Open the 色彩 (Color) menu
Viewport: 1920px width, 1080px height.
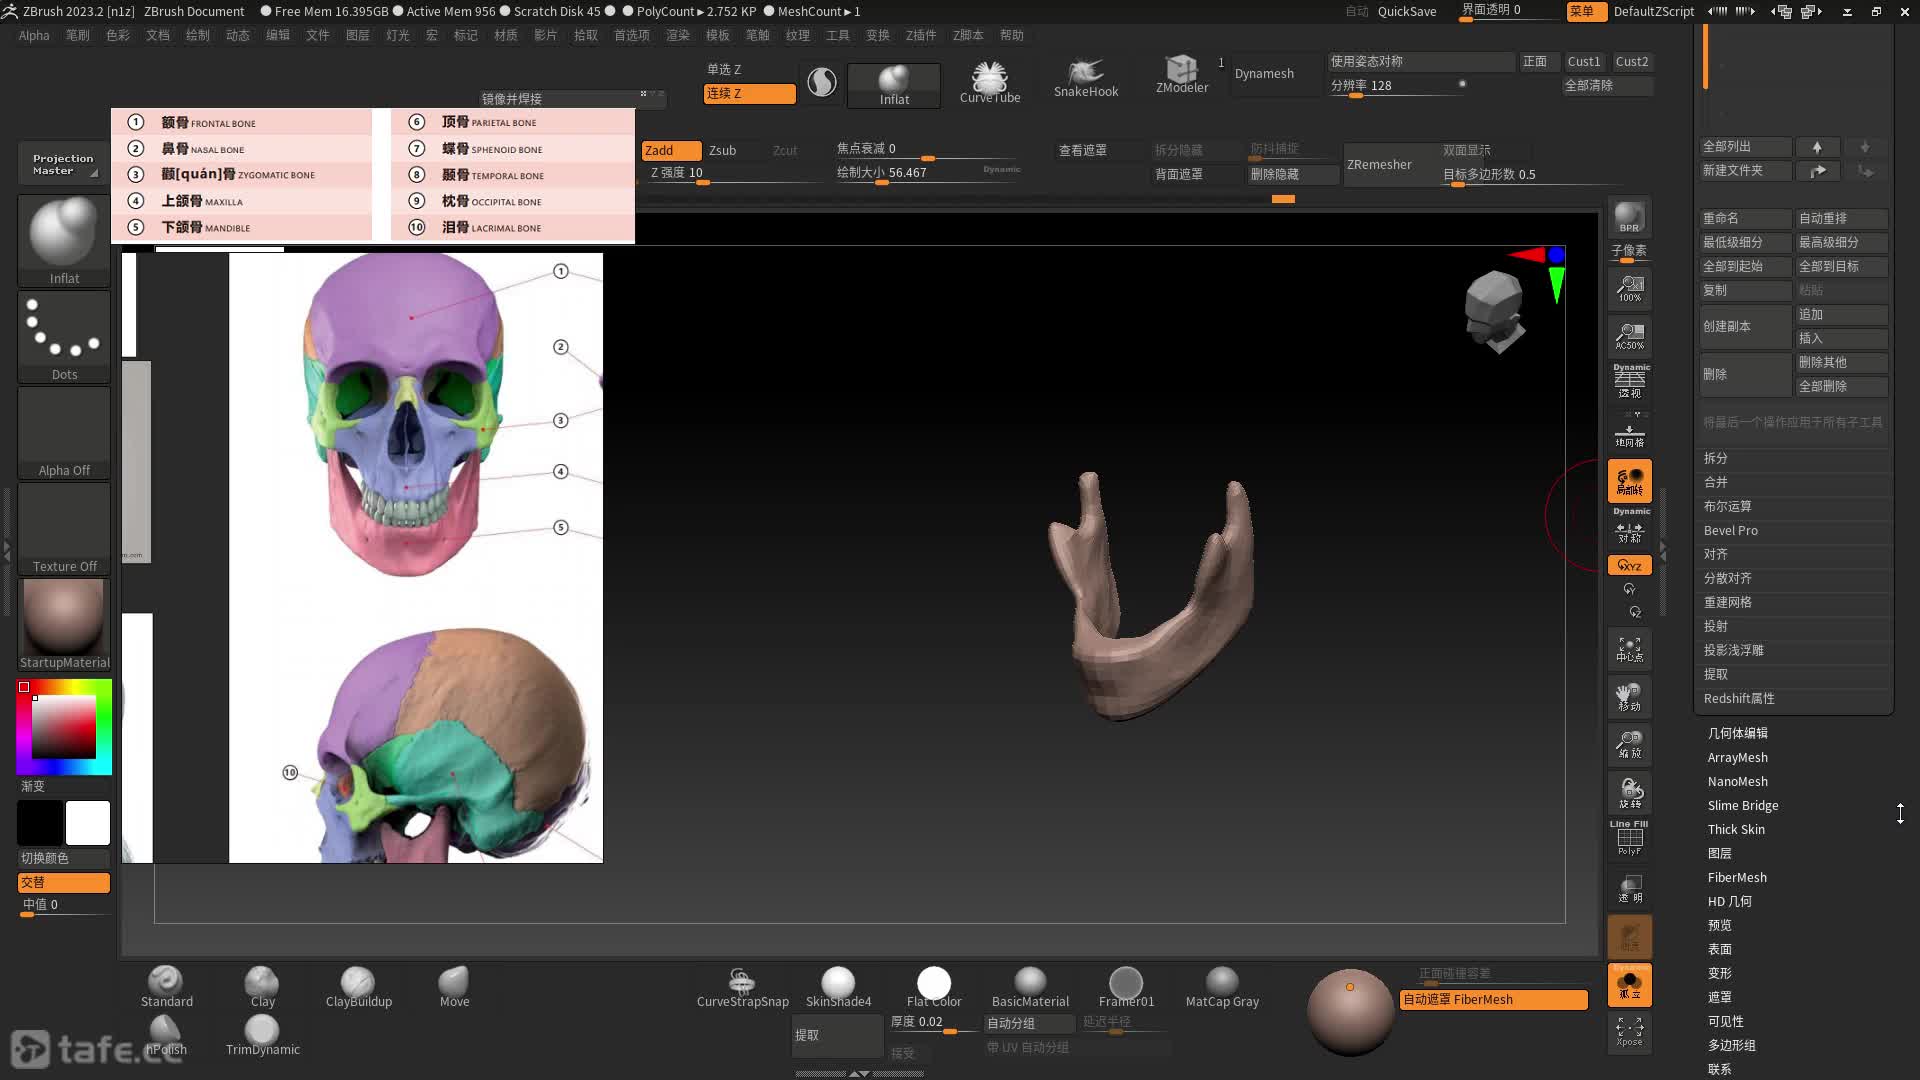coord(118,35)
